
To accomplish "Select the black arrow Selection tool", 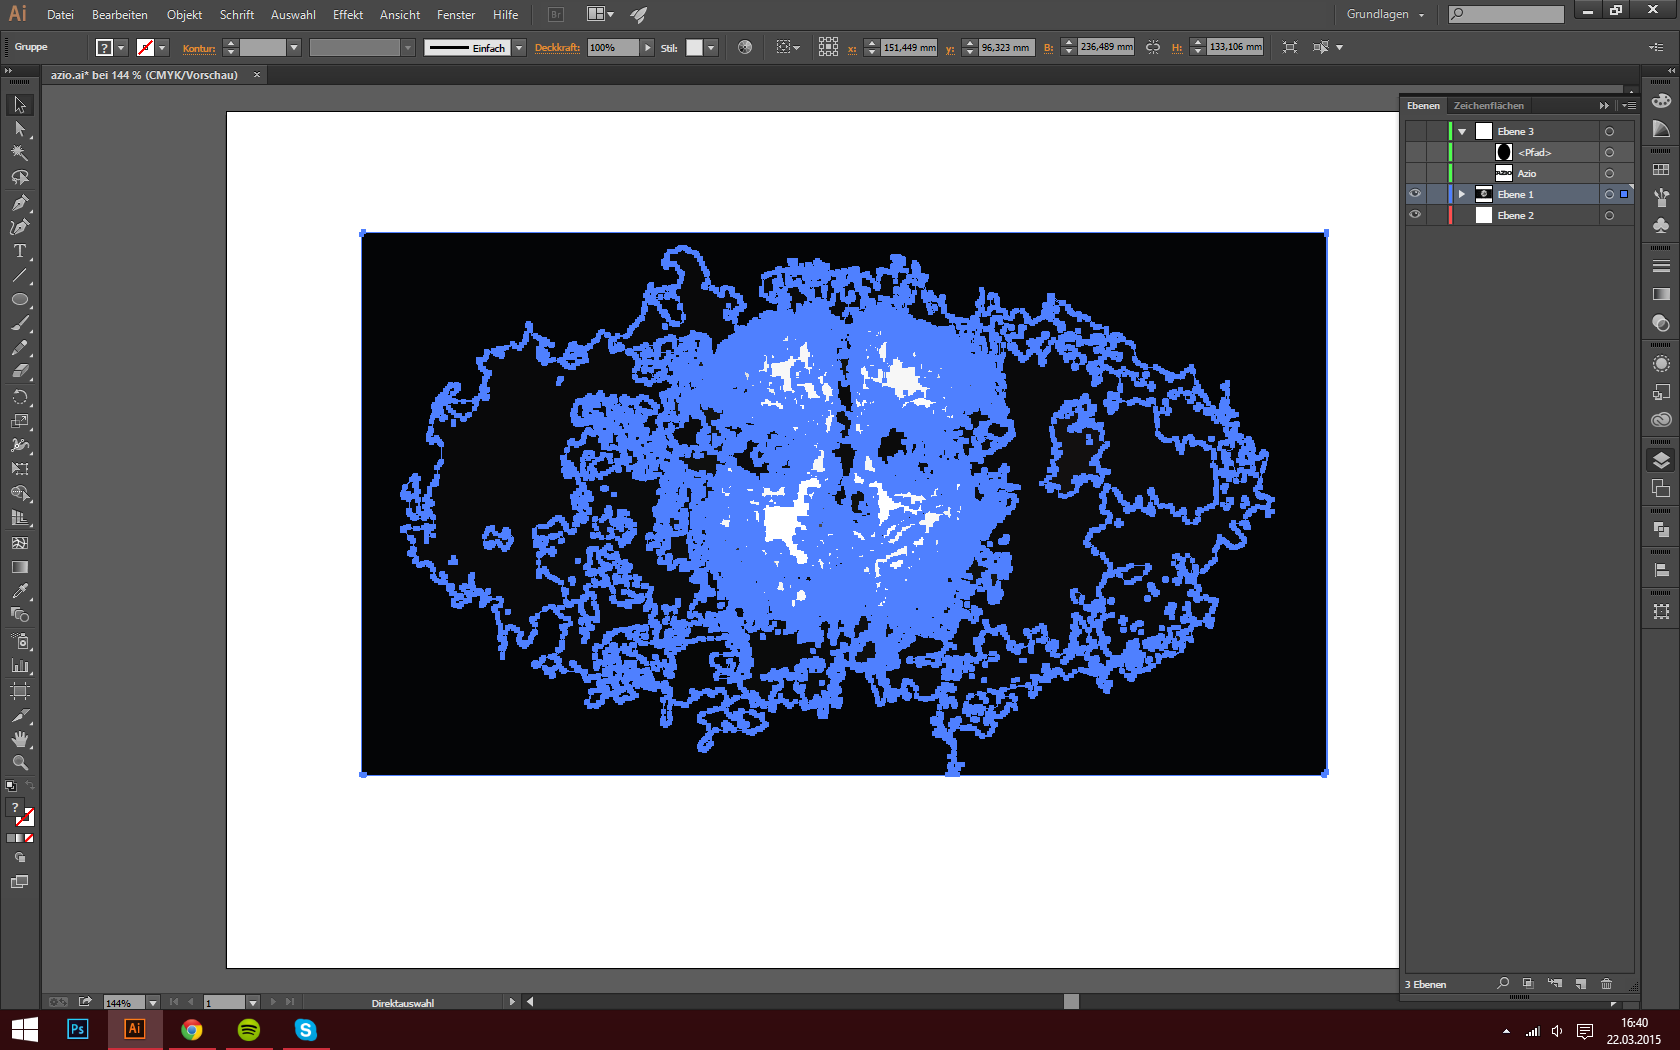I will [x=20, y=105].
